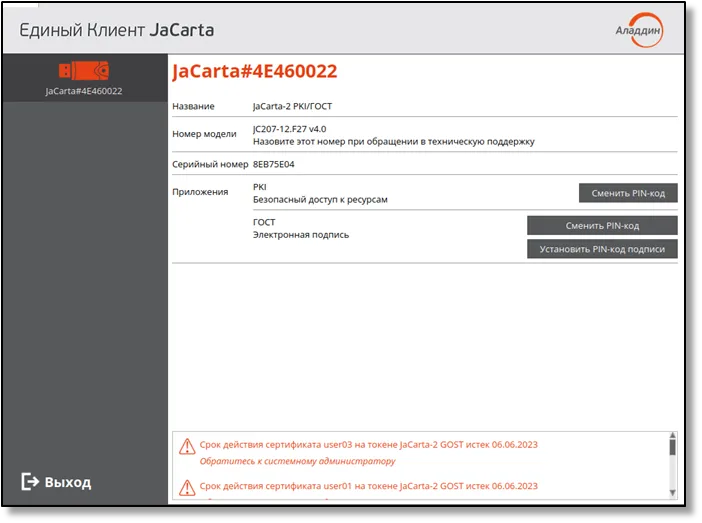The image size is (702, 523).
Task: Click the Аладдин logo
Action: [x=639, y=30]
